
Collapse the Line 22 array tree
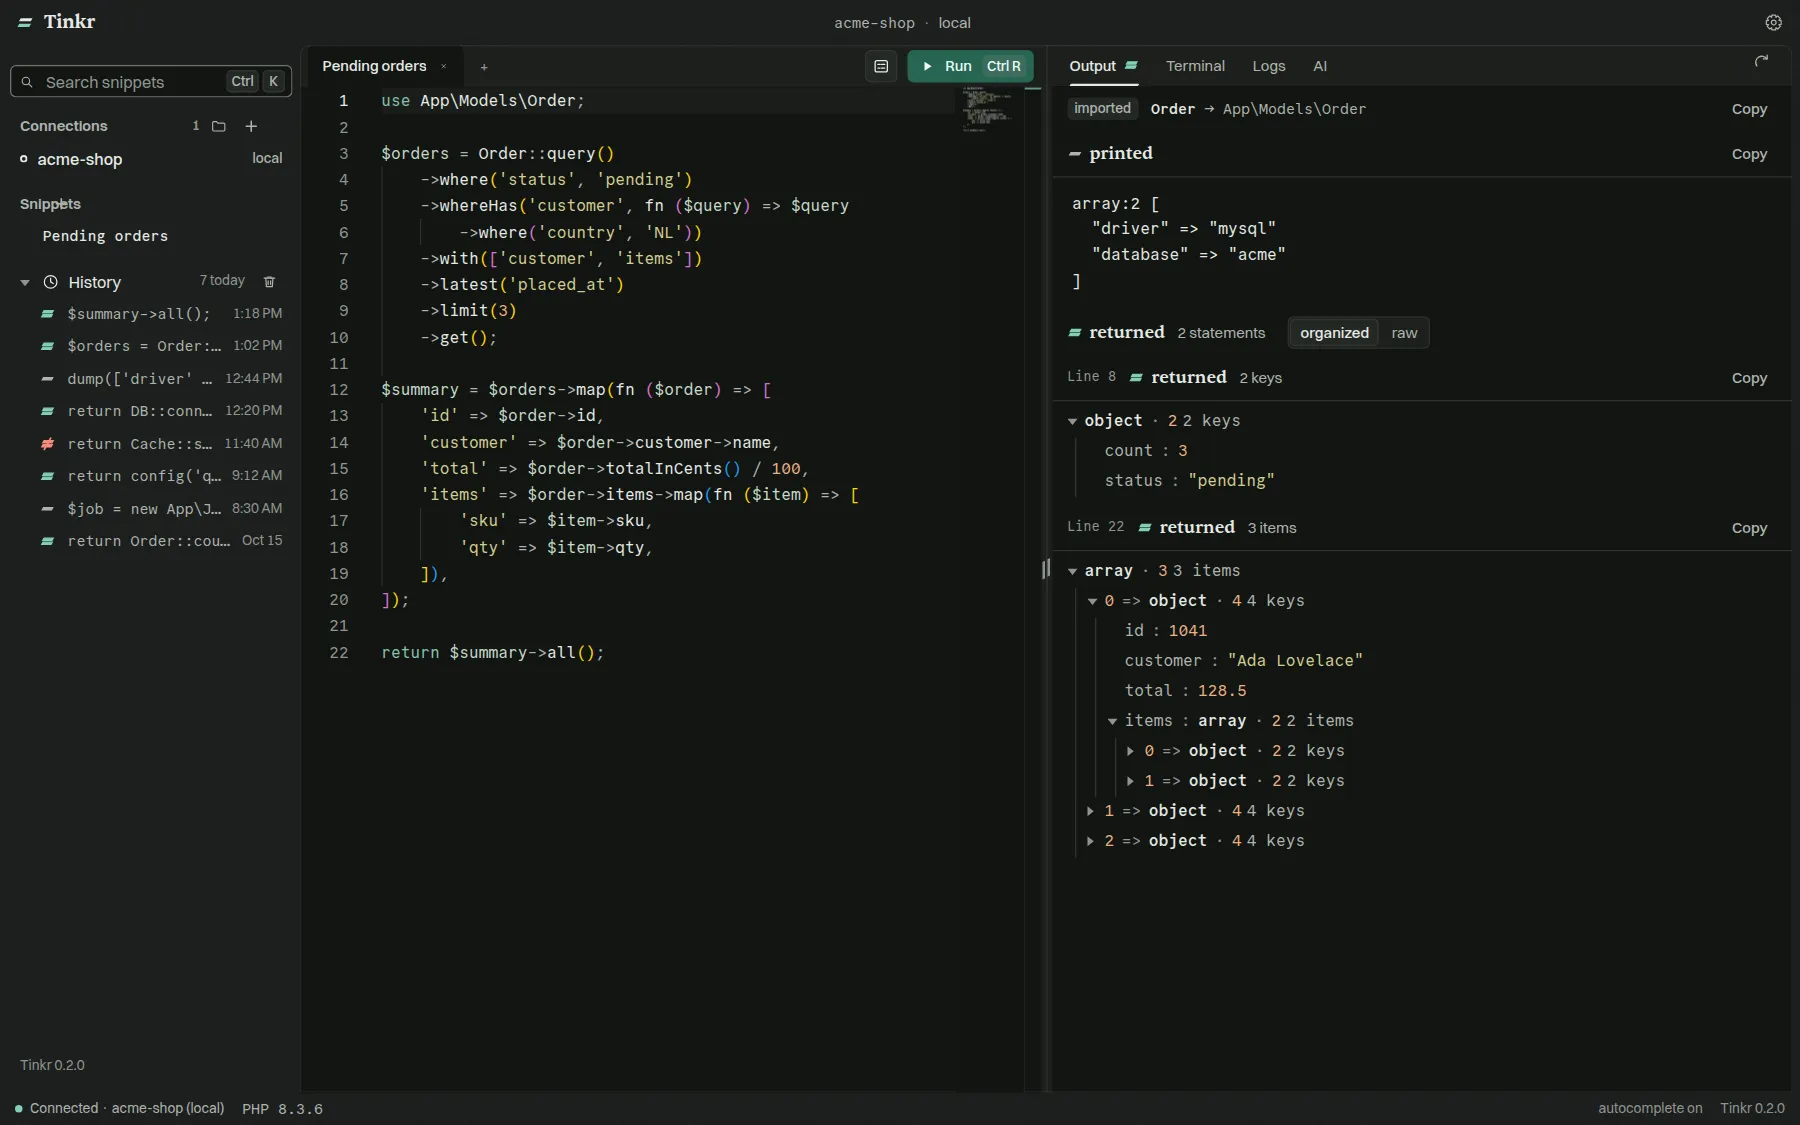[1072, 571]
